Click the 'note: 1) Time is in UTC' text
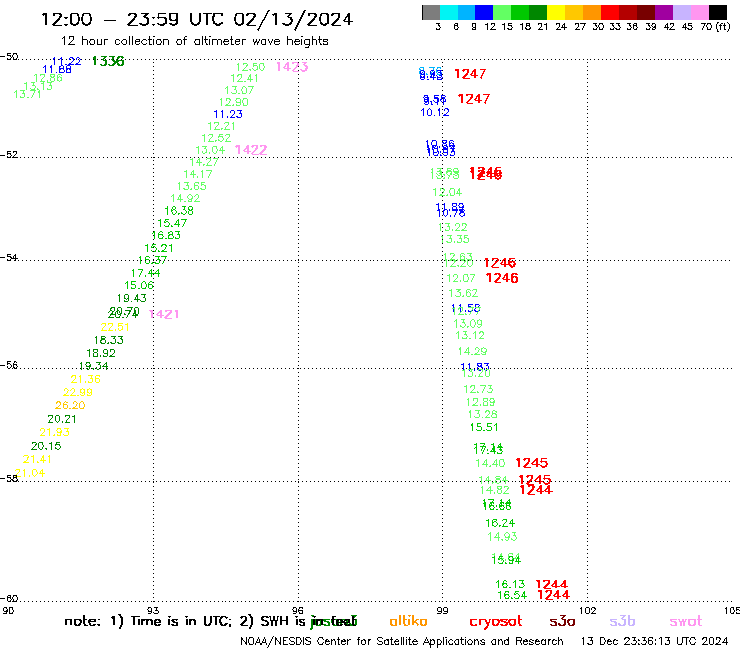740x650 pixels. click(148, 621)
